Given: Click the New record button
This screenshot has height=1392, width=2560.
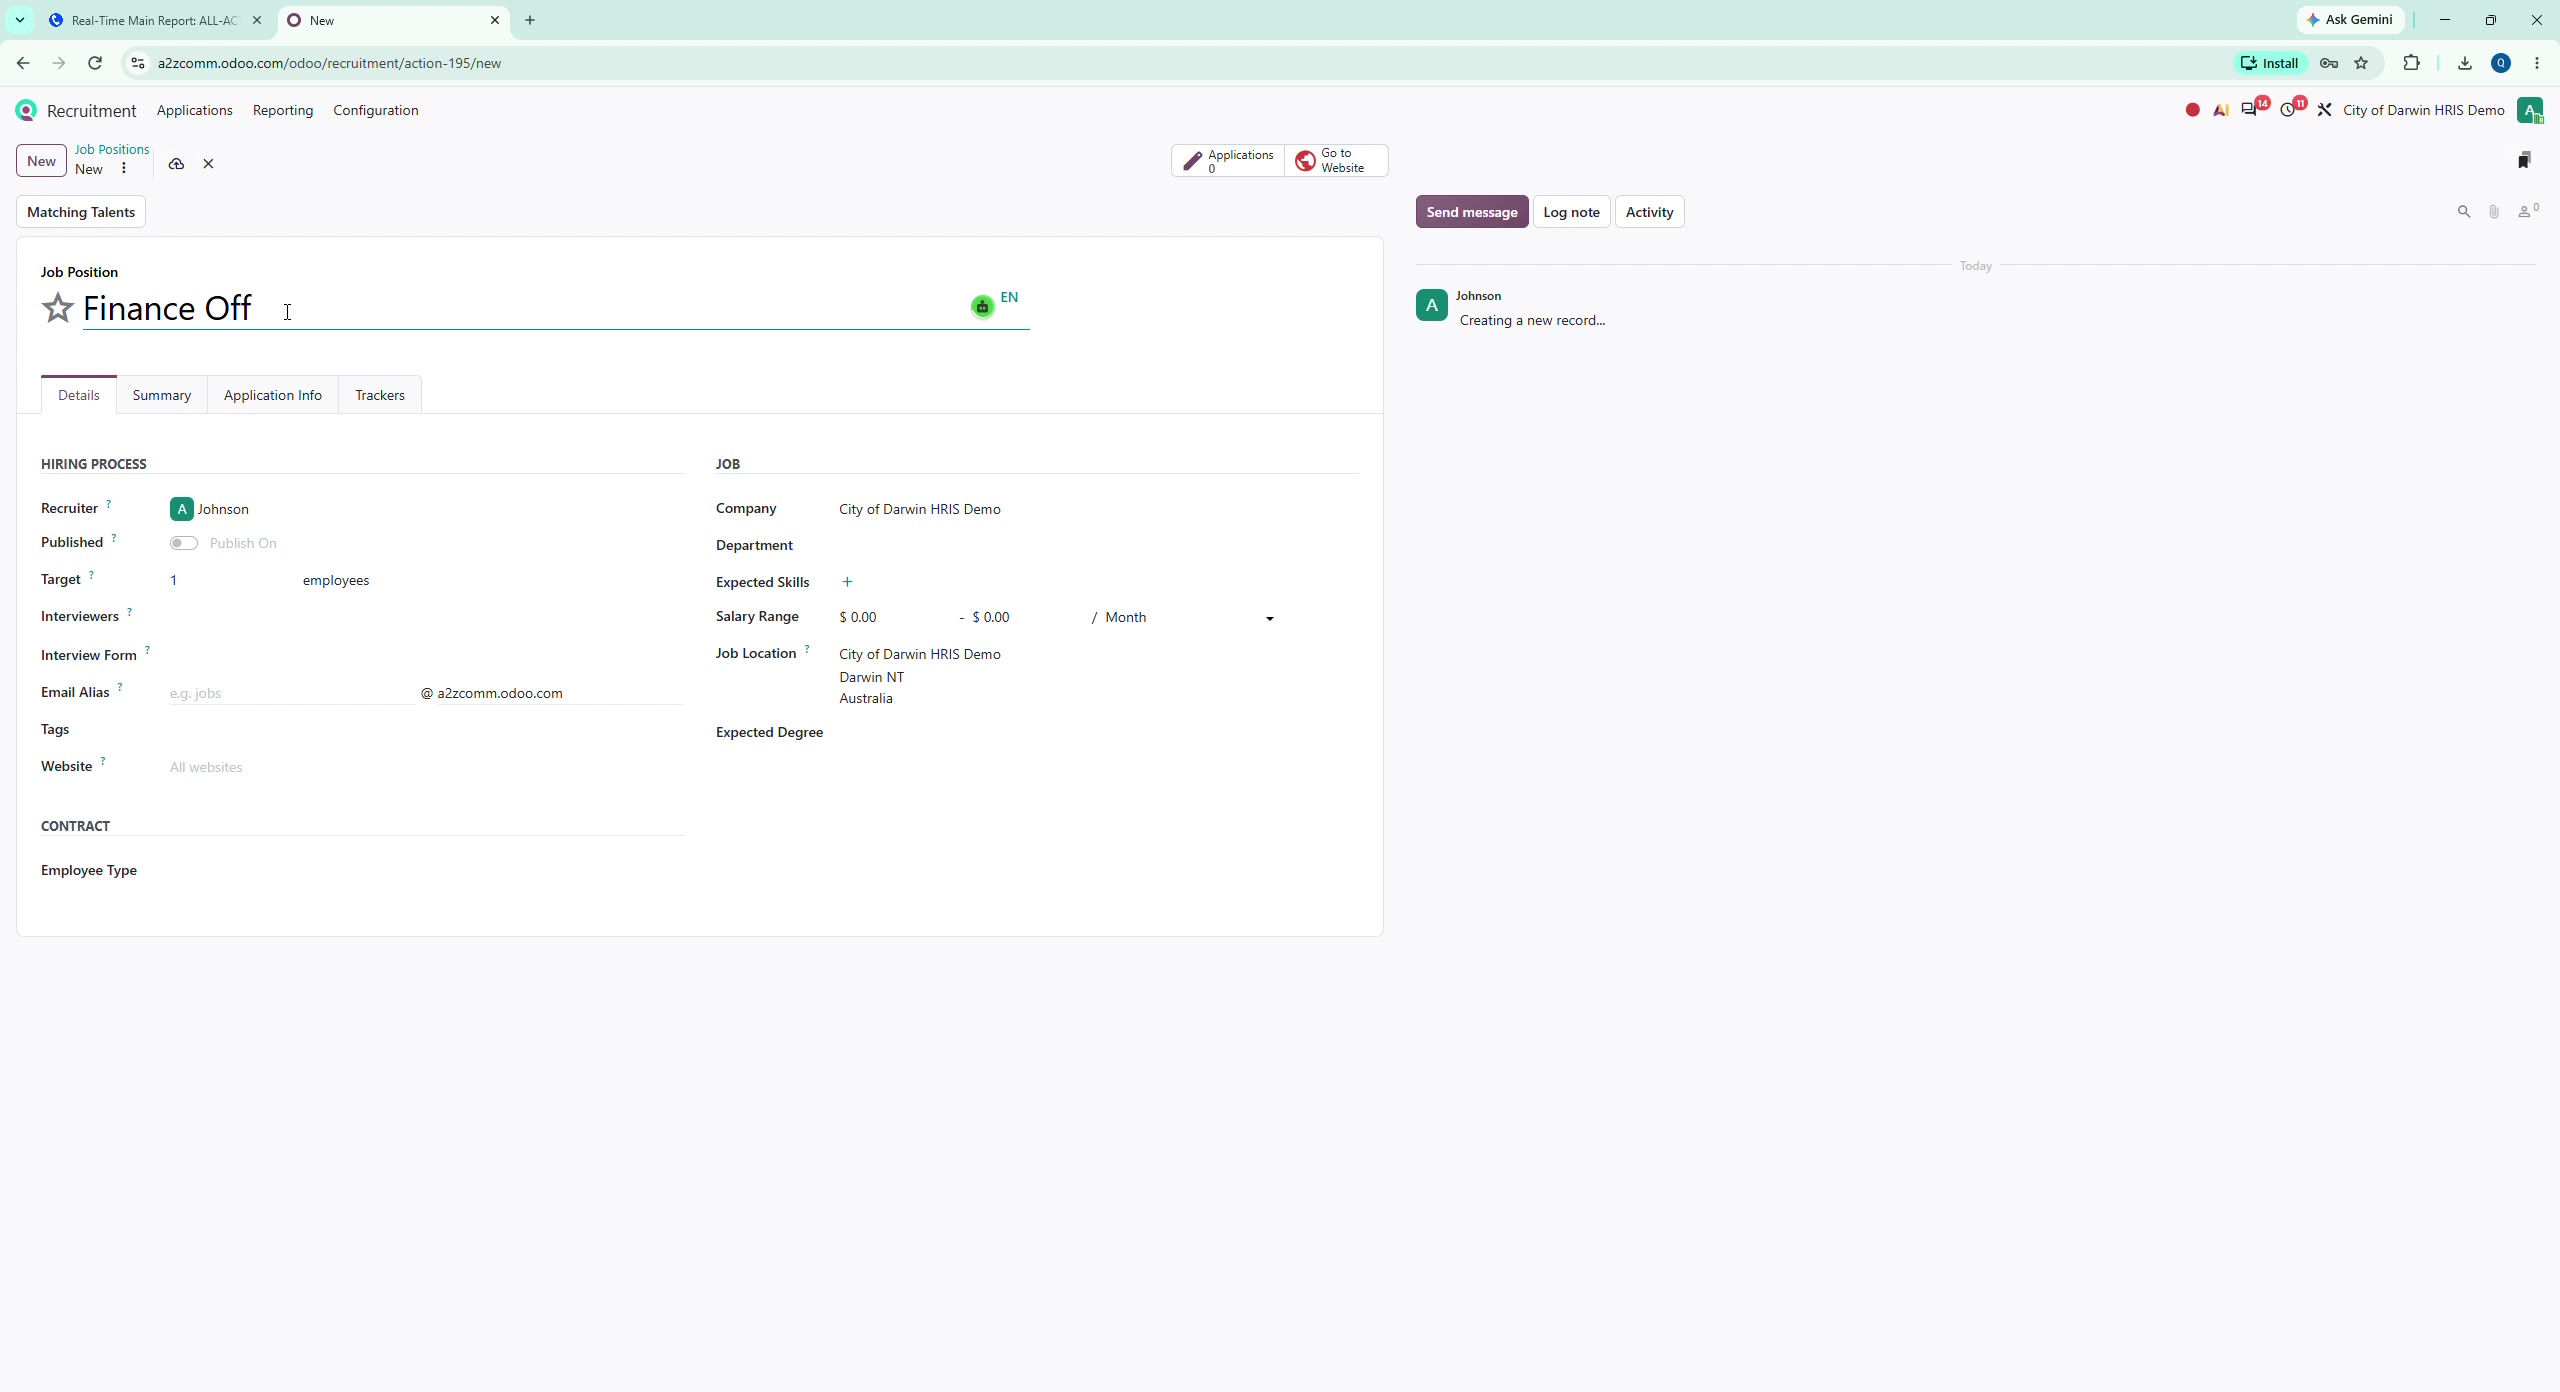Looking at the screenshot, I should pyautogui.click(x=41, y=161).
